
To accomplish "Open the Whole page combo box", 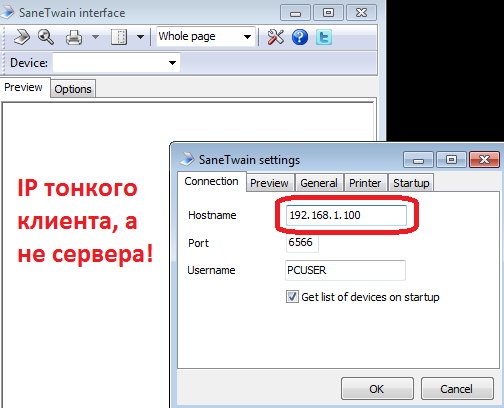I will click(x=206, y=36).
